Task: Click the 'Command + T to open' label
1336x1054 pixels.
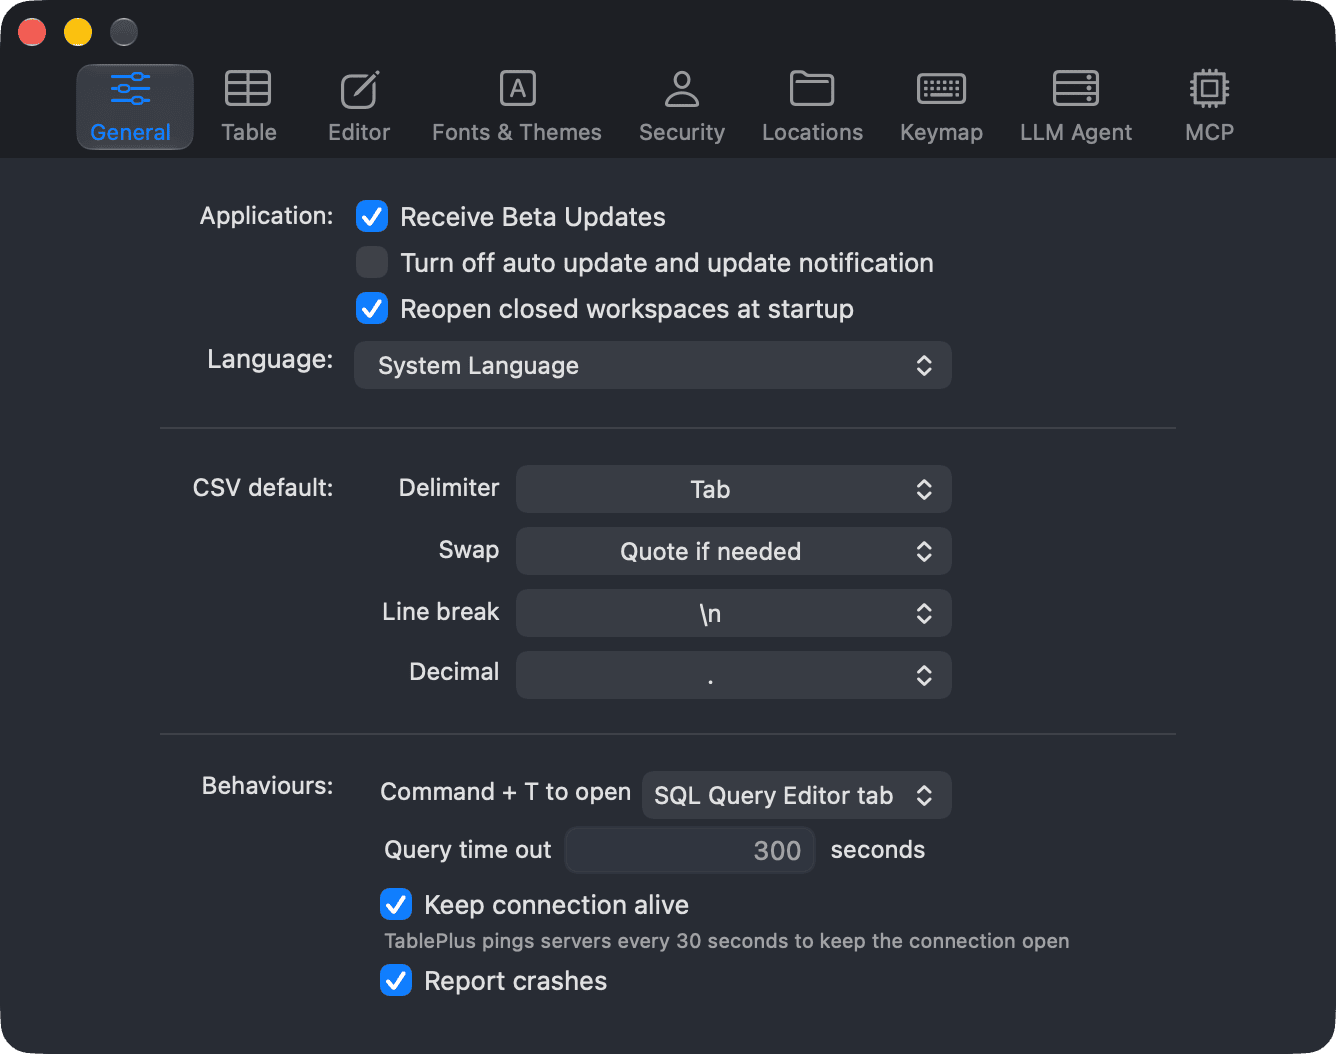Action: coord(506,792)
